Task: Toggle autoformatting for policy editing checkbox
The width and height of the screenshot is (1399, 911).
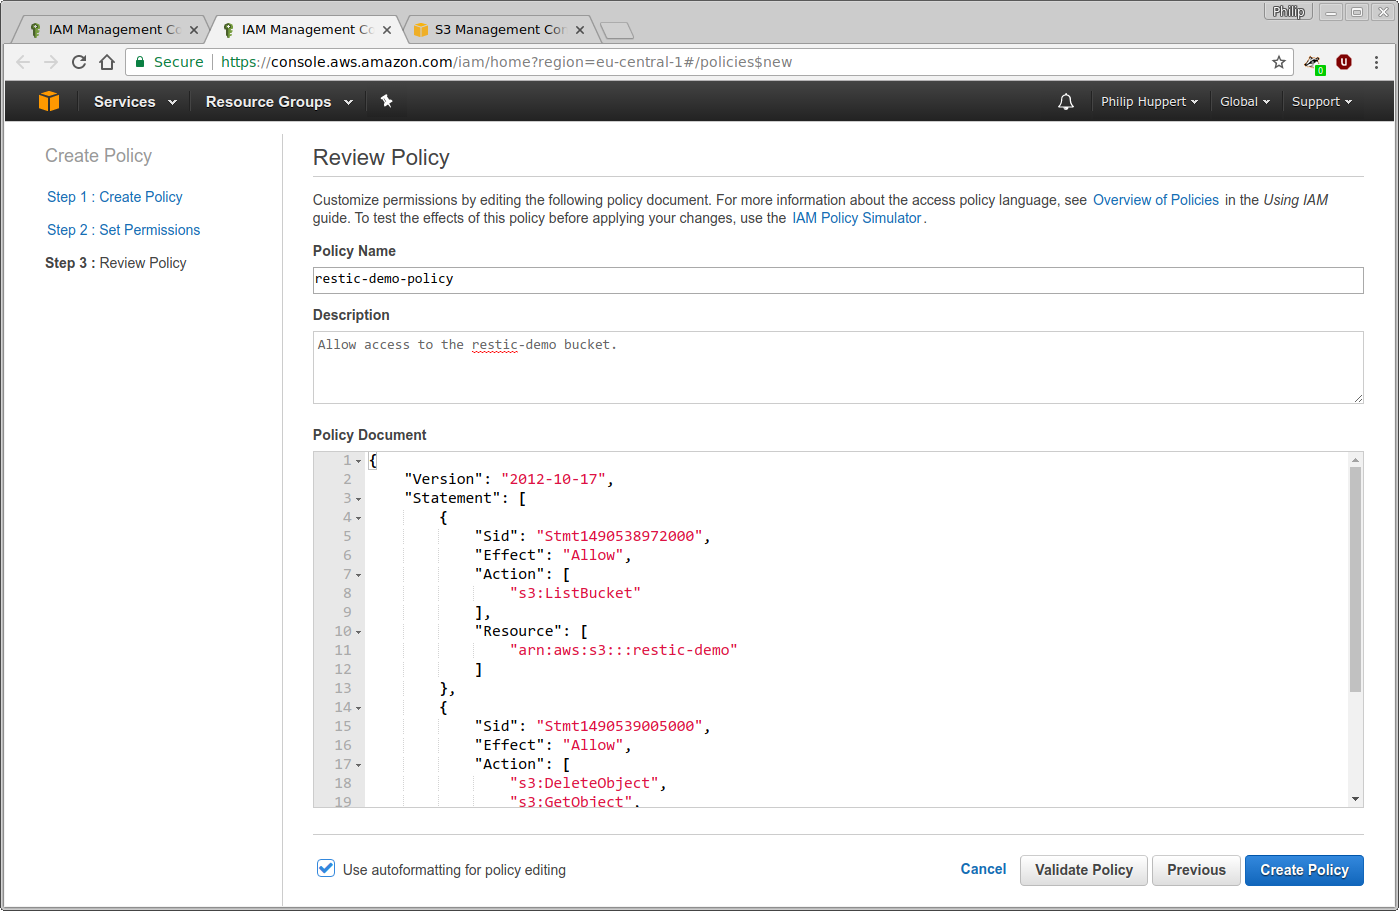Action: [x=326, y=869]
